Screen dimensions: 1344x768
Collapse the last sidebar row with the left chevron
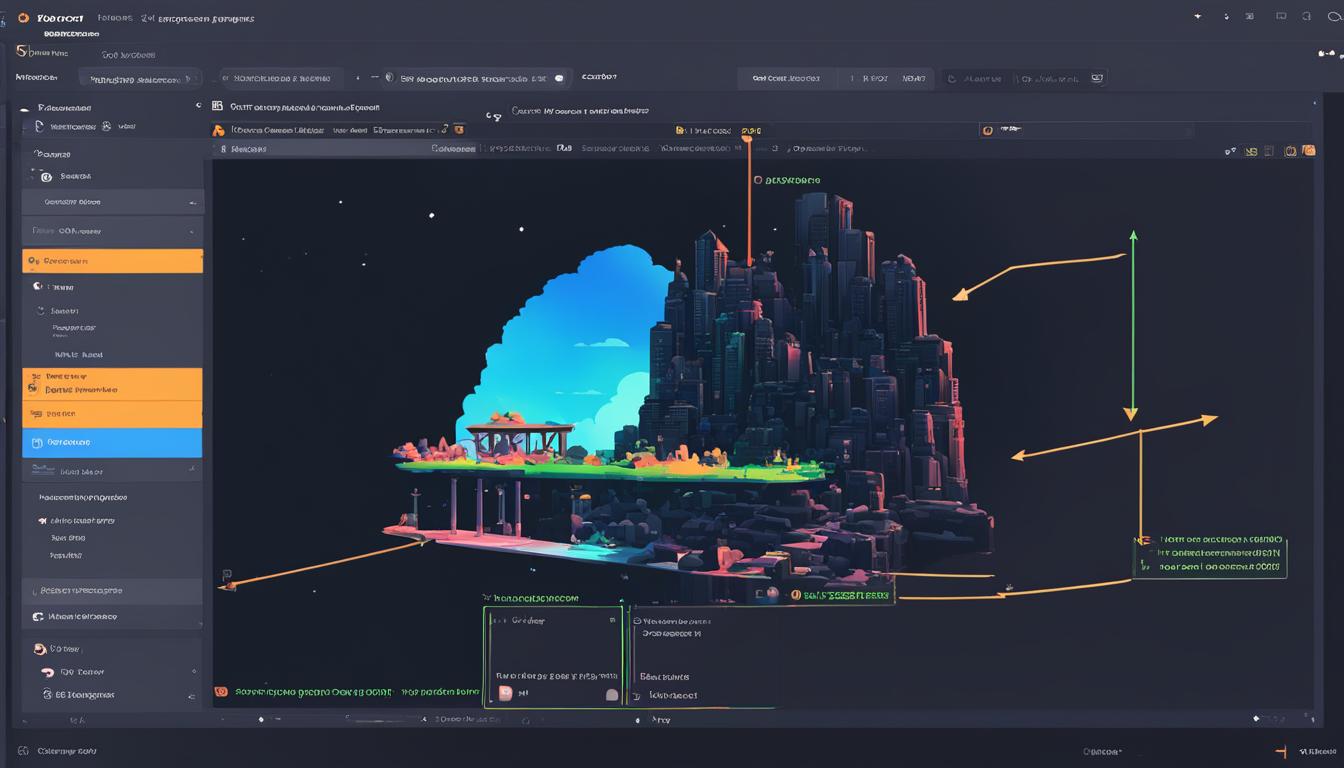pos(192,695)
